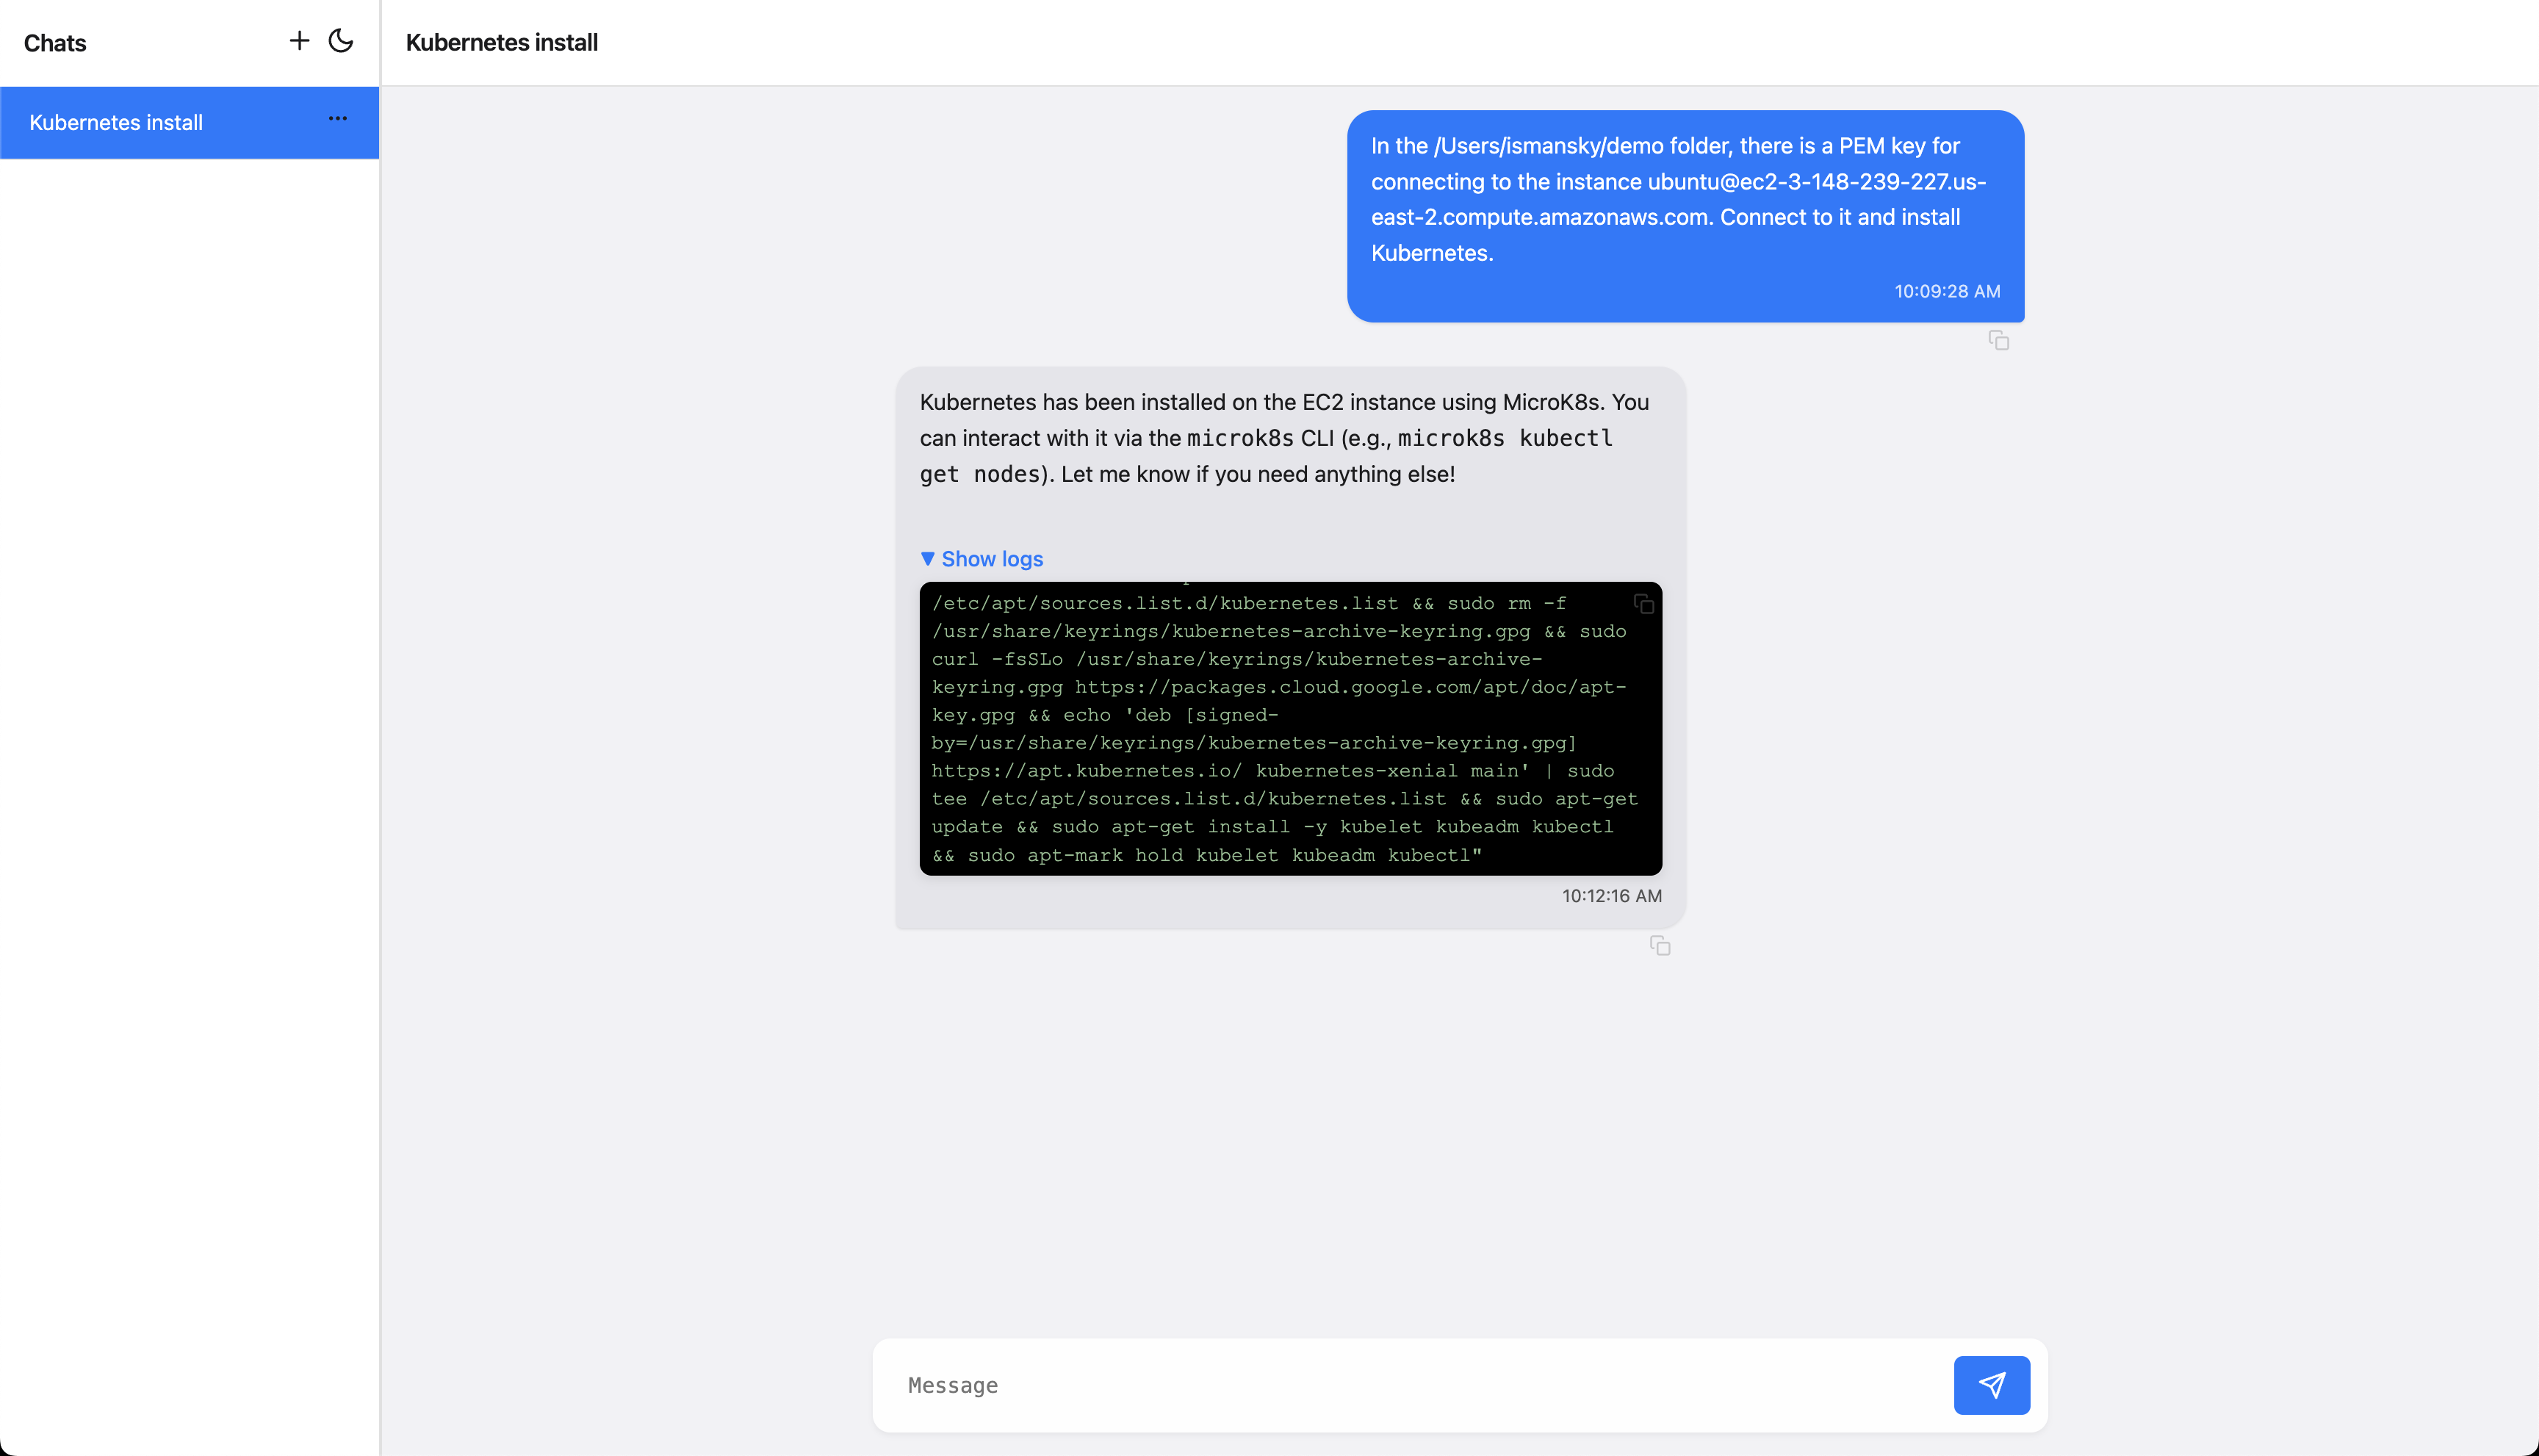Viewport: 2539px width, 1456px height.
Task: Send the message with paper plane button
Action: (1991, 1385)
